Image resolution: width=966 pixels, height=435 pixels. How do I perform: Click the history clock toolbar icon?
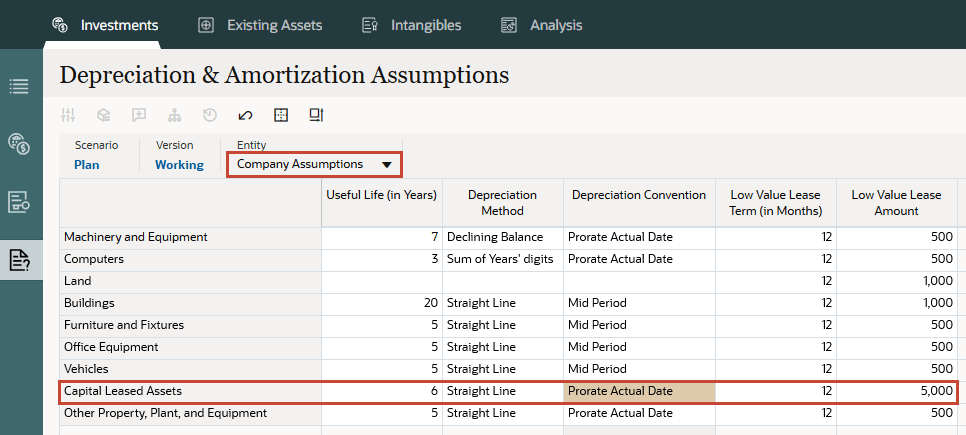tap(209, 115)
